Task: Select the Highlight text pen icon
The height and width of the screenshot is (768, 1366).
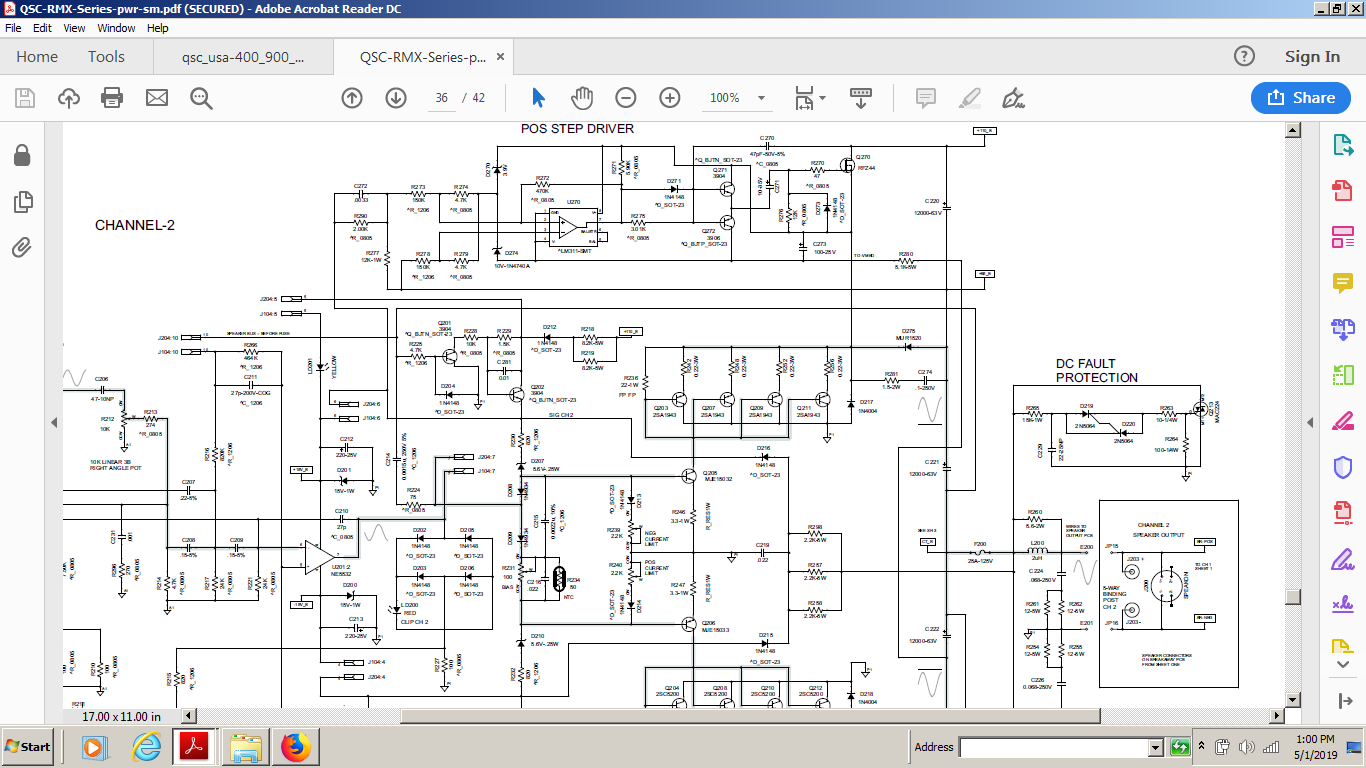Action: pyautogui.click(x=970, y=98)
